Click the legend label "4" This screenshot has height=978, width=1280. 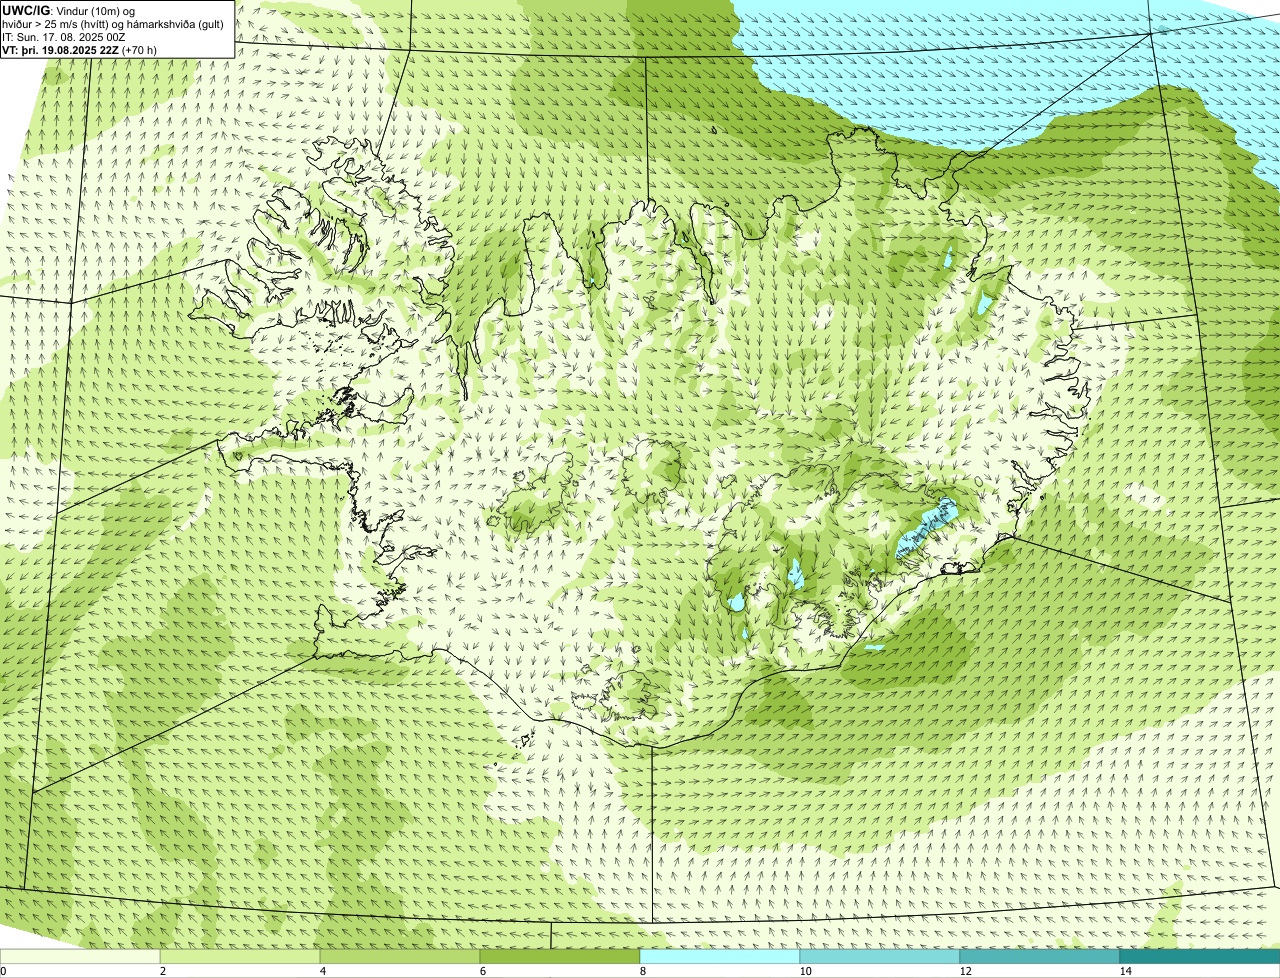point(322,971)
